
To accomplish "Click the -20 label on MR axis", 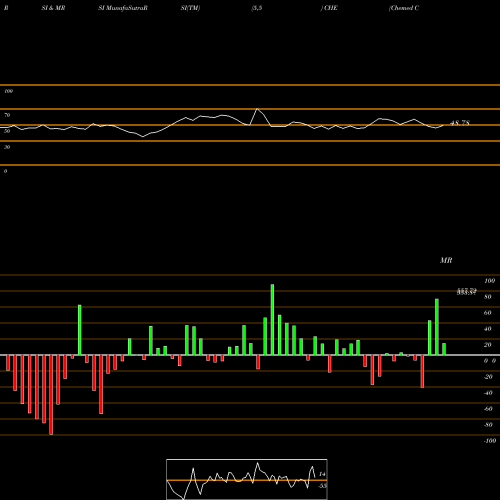I will click(x=488, y=377).
